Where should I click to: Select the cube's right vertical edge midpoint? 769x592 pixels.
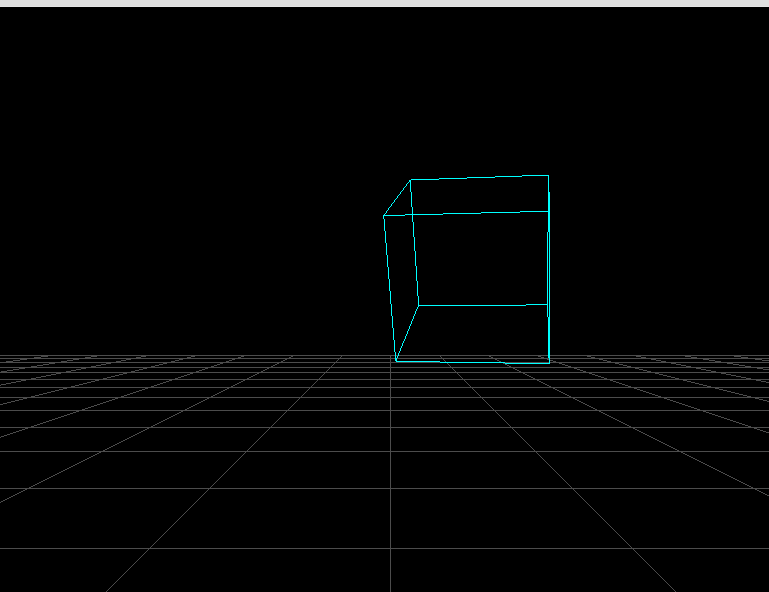[548, 270]
